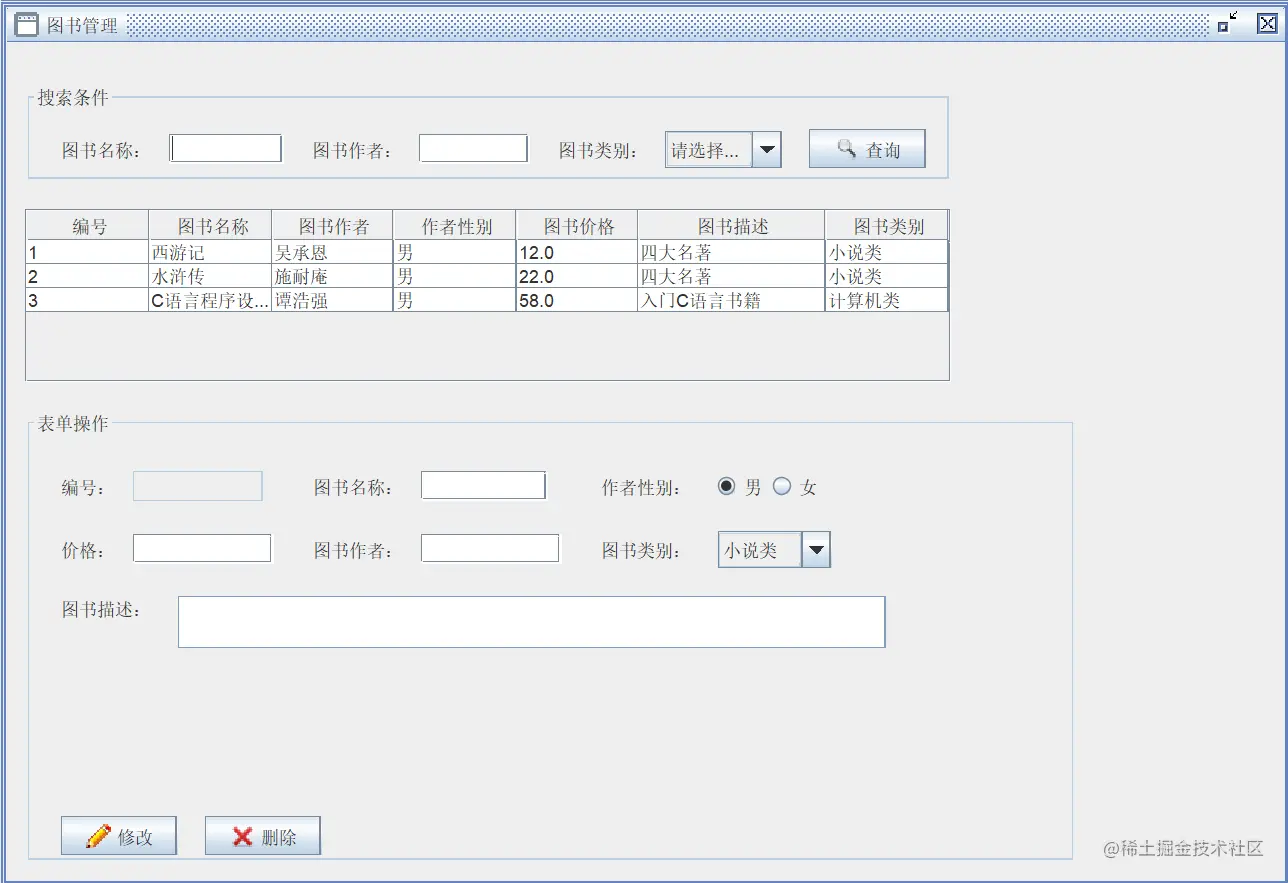Click the 删除 delete button
The width and height of the screenshot is (1288, 883).
[263, 836]
